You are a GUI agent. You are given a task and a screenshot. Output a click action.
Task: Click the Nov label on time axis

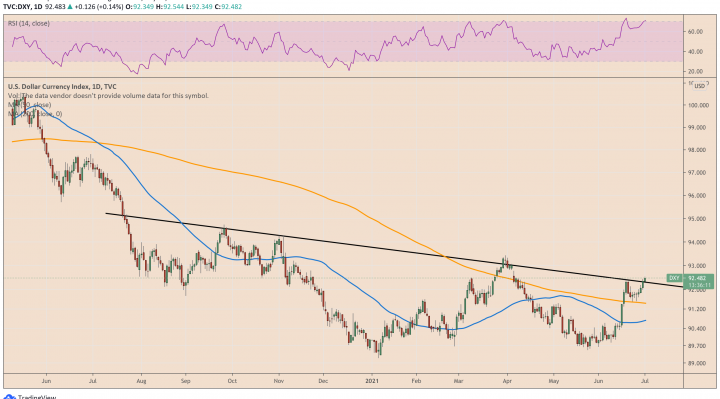278,381
